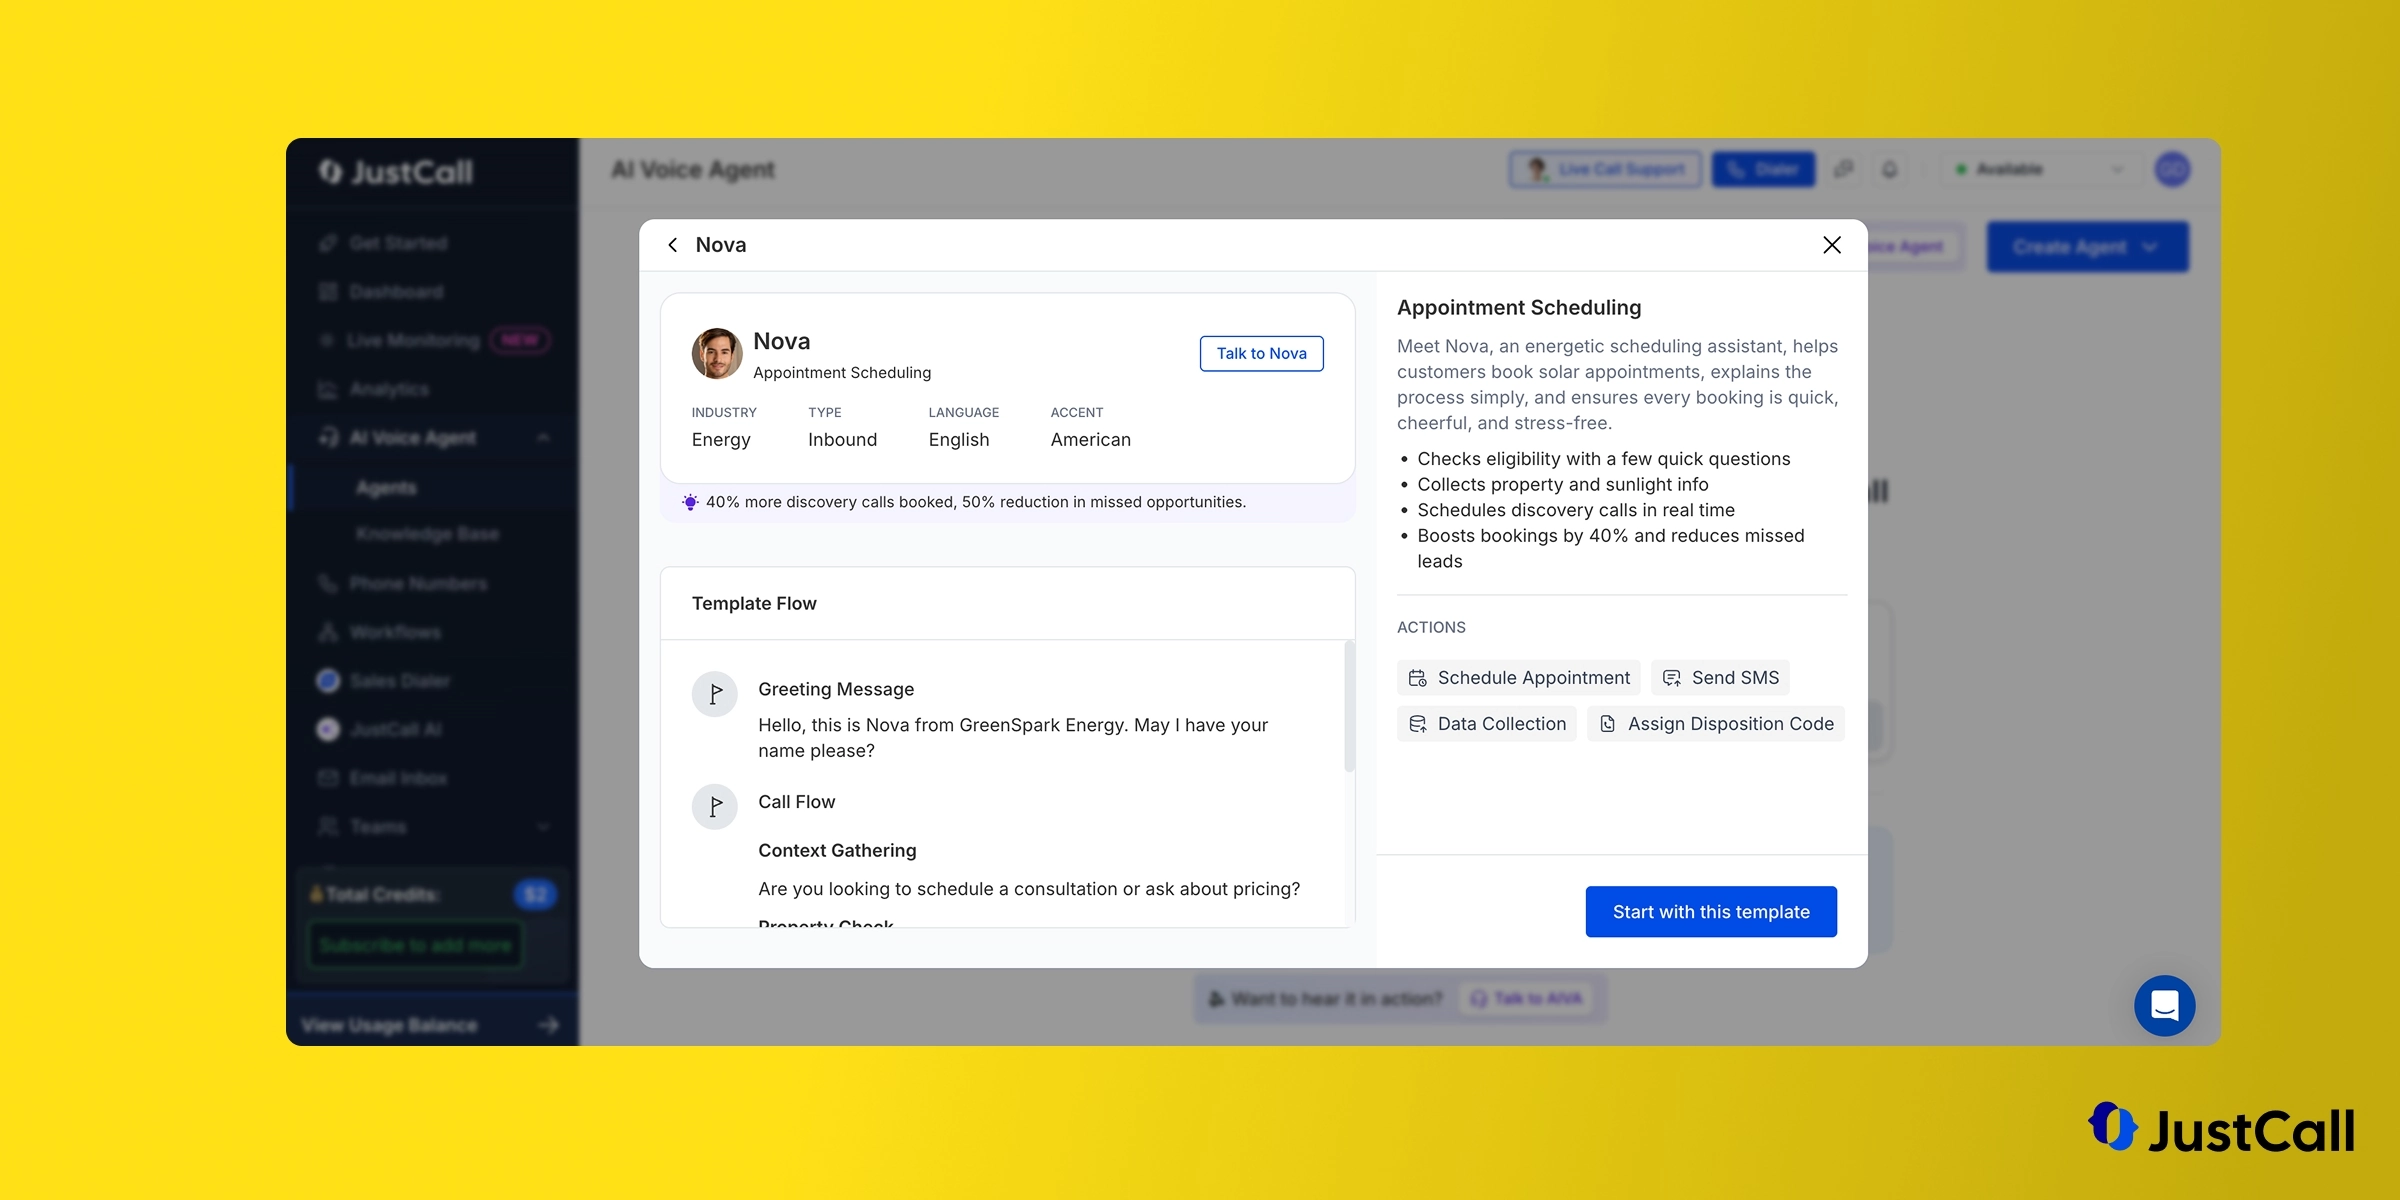This screenshot has width=2400, height=1200.
Task: Click the 'Appointment Scheduling' heading on the right
Action: (1519, 308)
